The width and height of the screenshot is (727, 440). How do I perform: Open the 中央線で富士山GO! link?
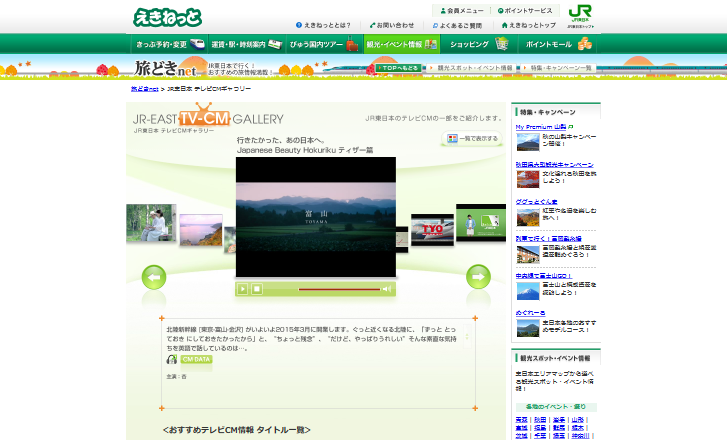[x=543, y=275]
